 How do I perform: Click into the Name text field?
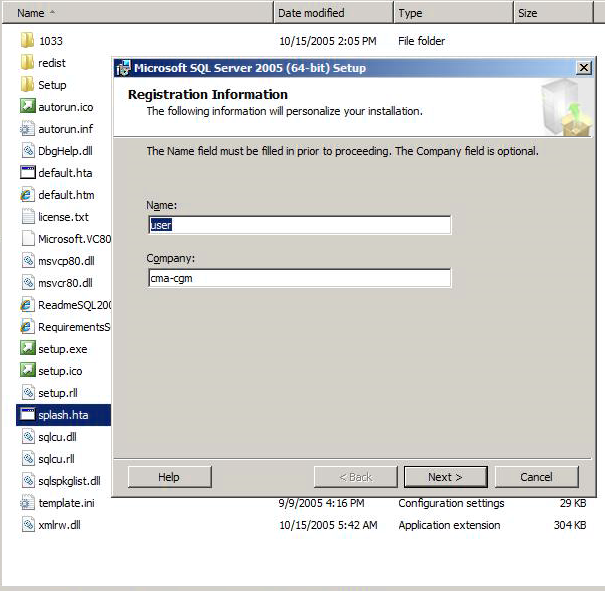pos(299,225)
